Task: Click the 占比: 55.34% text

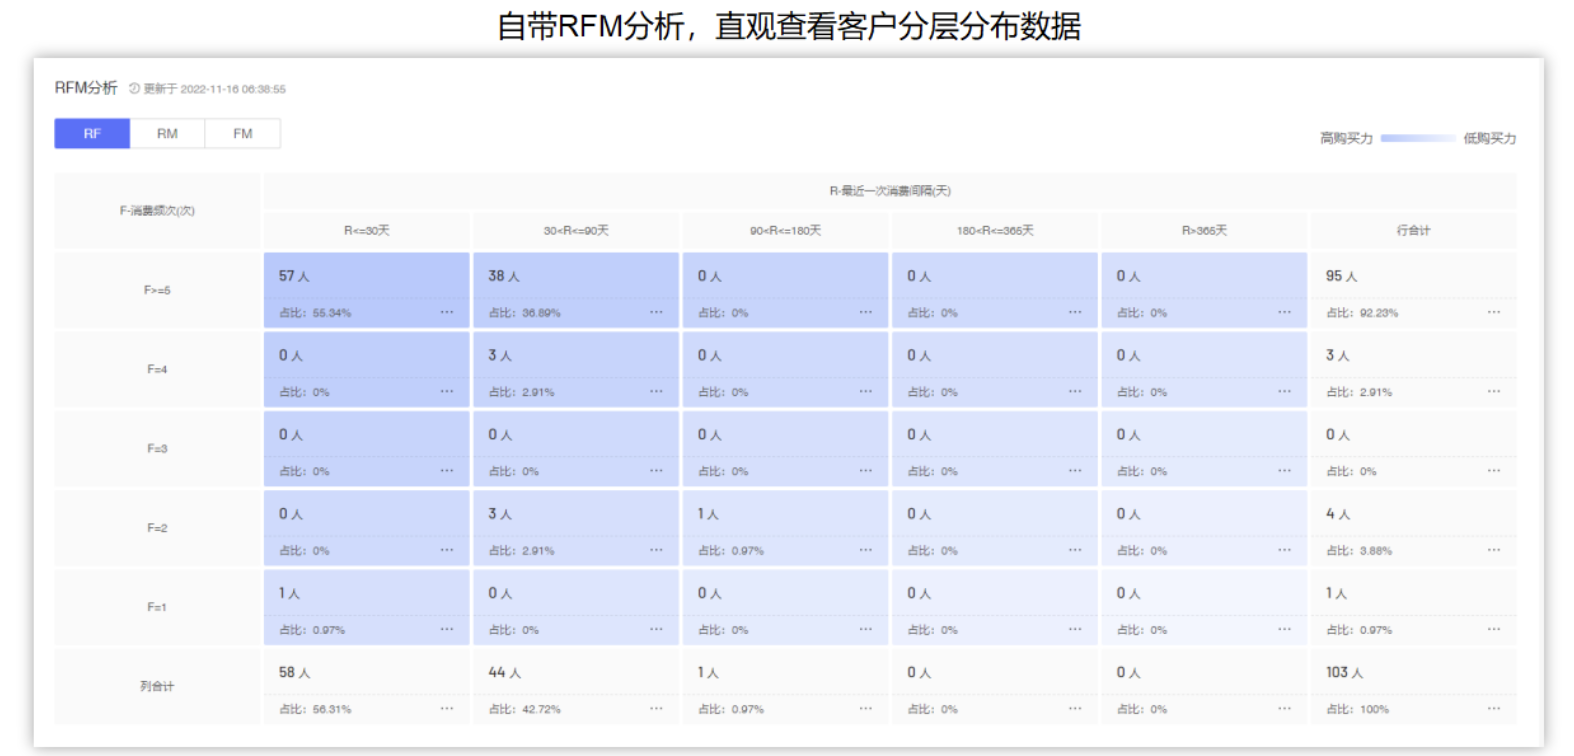Action: [315, 313]
